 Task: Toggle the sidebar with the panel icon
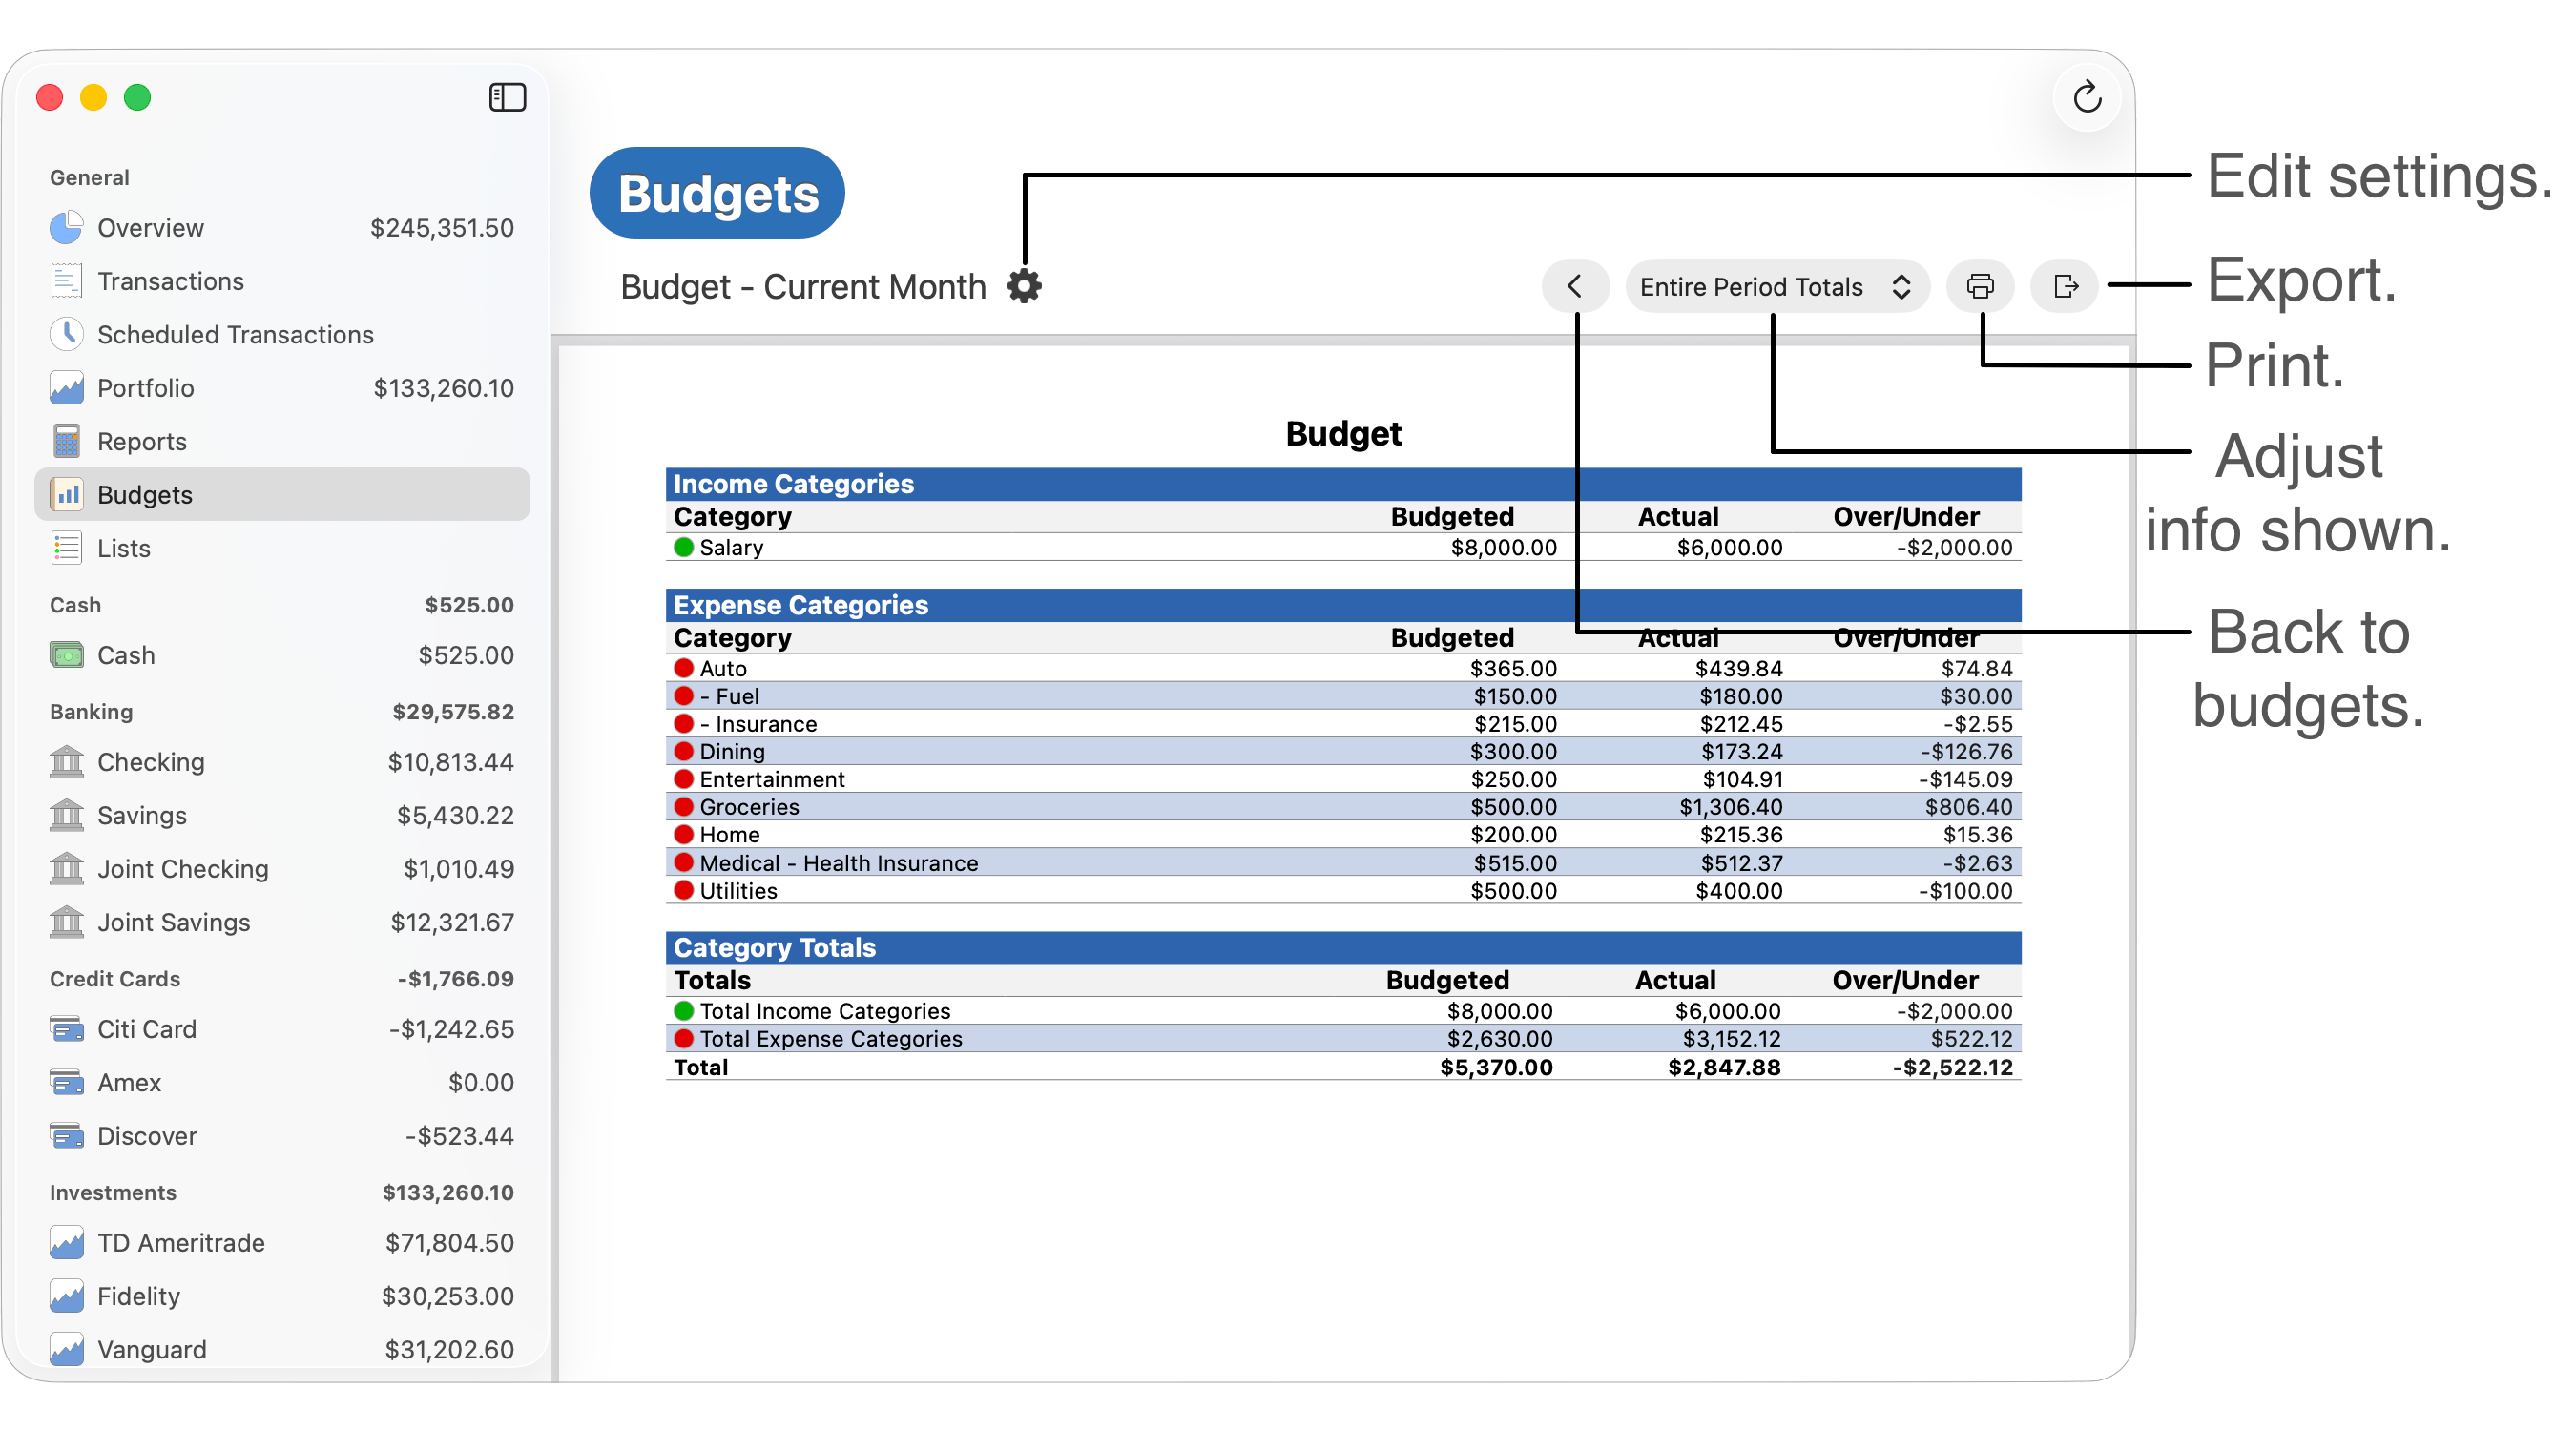pyautogui.click(x=507, y=97)
